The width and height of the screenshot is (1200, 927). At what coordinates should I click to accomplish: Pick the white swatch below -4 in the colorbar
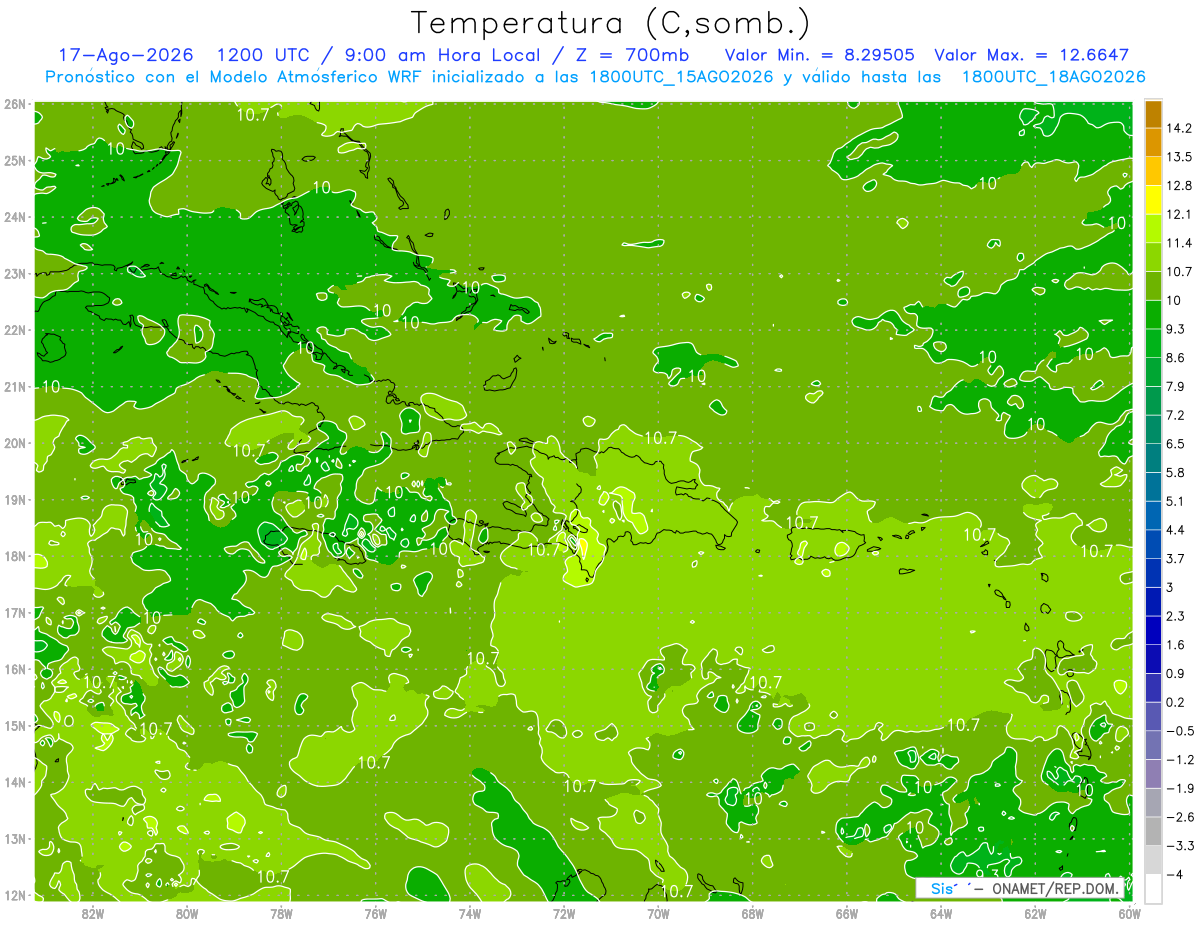click(x=1153, y=888)
